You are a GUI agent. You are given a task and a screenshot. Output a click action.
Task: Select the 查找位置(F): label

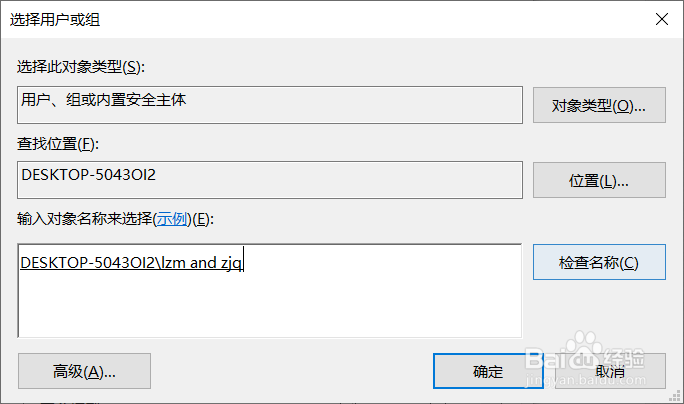point(58,144)
